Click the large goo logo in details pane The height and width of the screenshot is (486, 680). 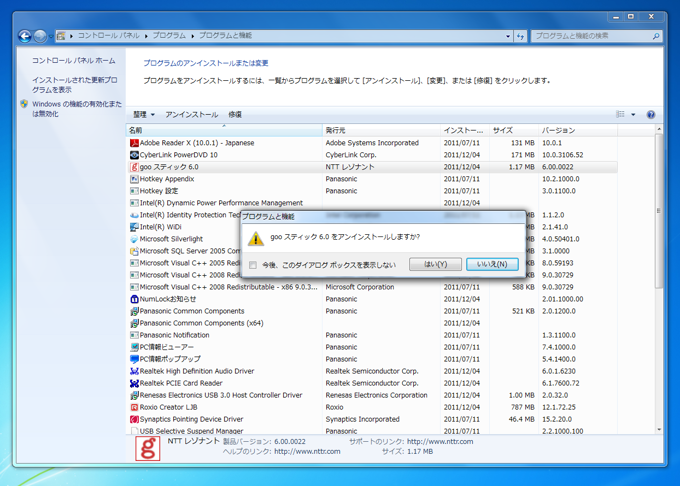coord(147,448)
